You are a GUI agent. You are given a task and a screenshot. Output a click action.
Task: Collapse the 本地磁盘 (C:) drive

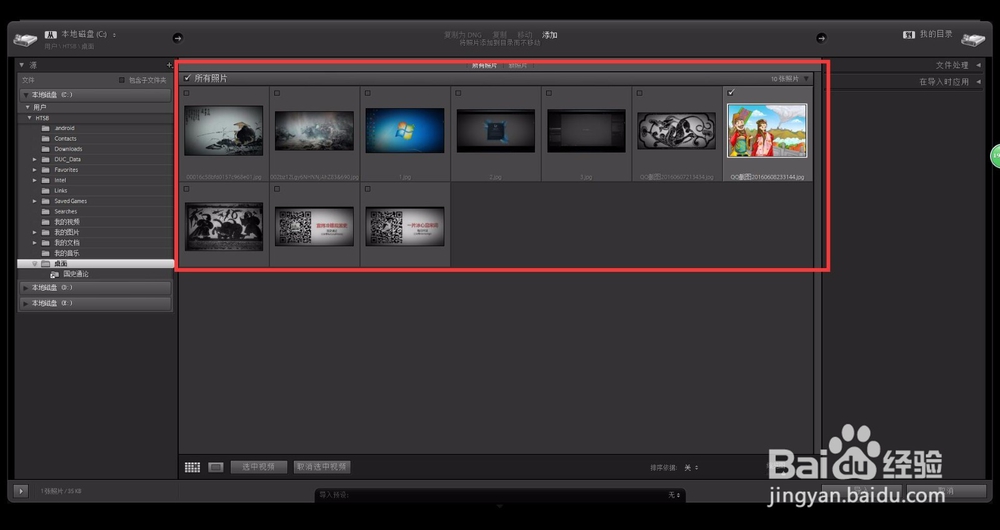[26, 95]
